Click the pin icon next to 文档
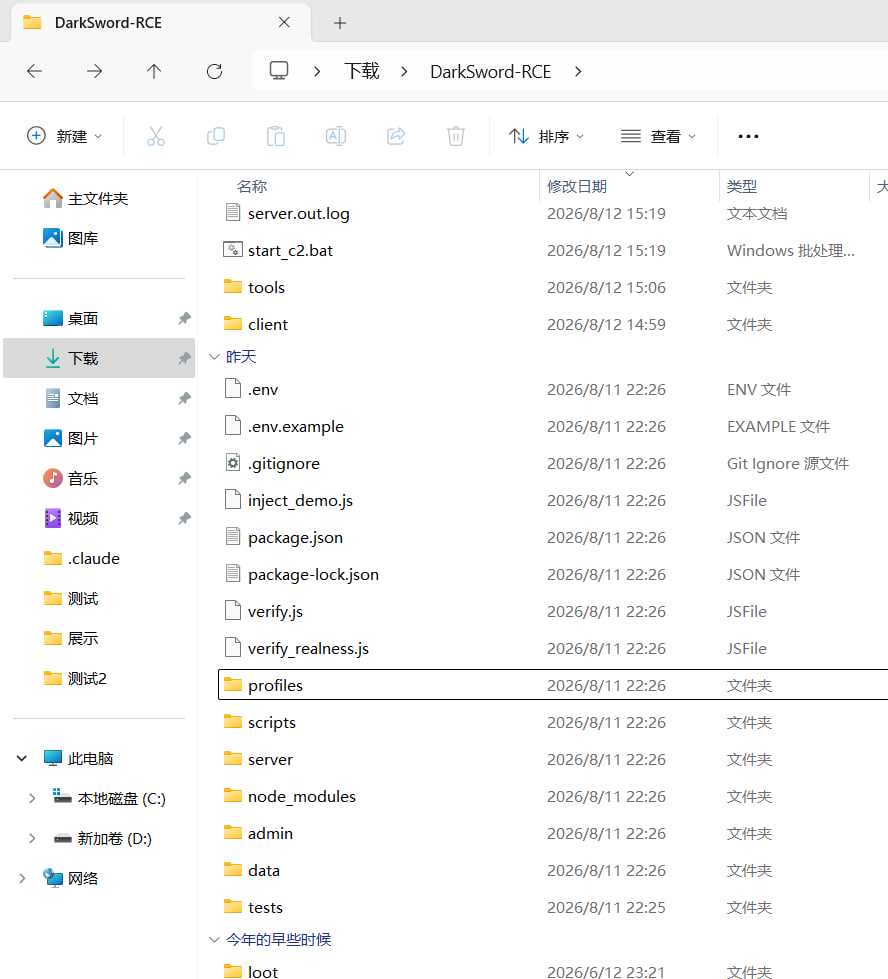Viewport: 888px width, 979px height. [x=184, y=398]
